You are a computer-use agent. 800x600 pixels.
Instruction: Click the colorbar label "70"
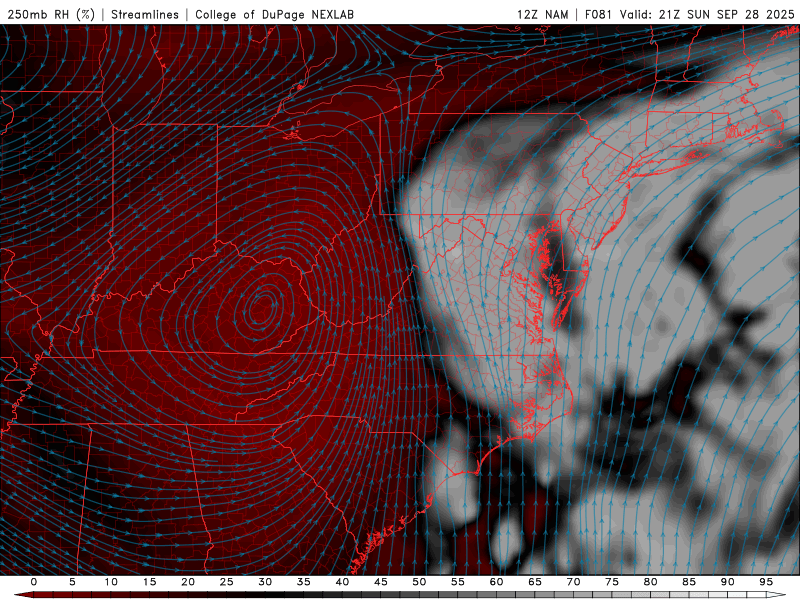pos(573,582)
